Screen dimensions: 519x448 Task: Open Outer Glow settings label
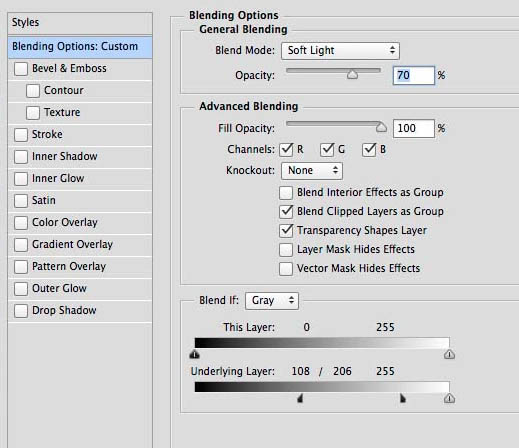click(59, 288)
